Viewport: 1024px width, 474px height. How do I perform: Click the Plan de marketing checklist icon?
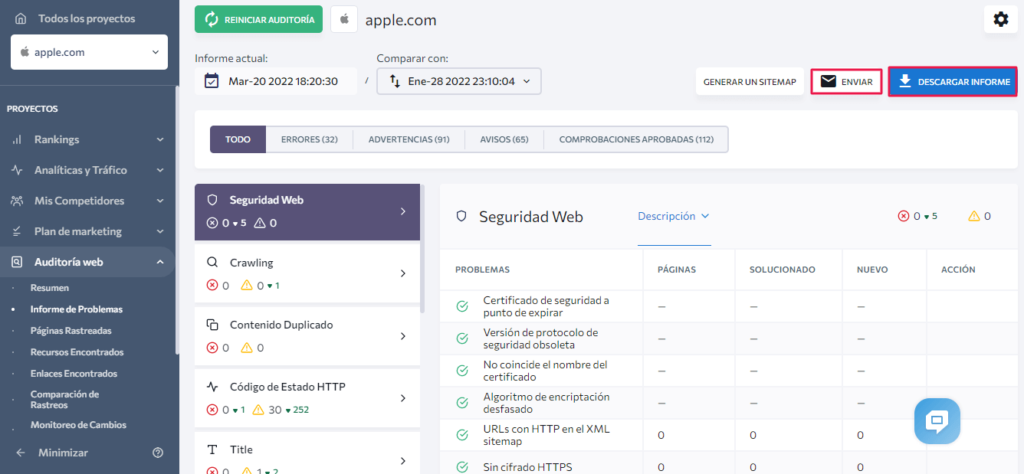(18, 232)
